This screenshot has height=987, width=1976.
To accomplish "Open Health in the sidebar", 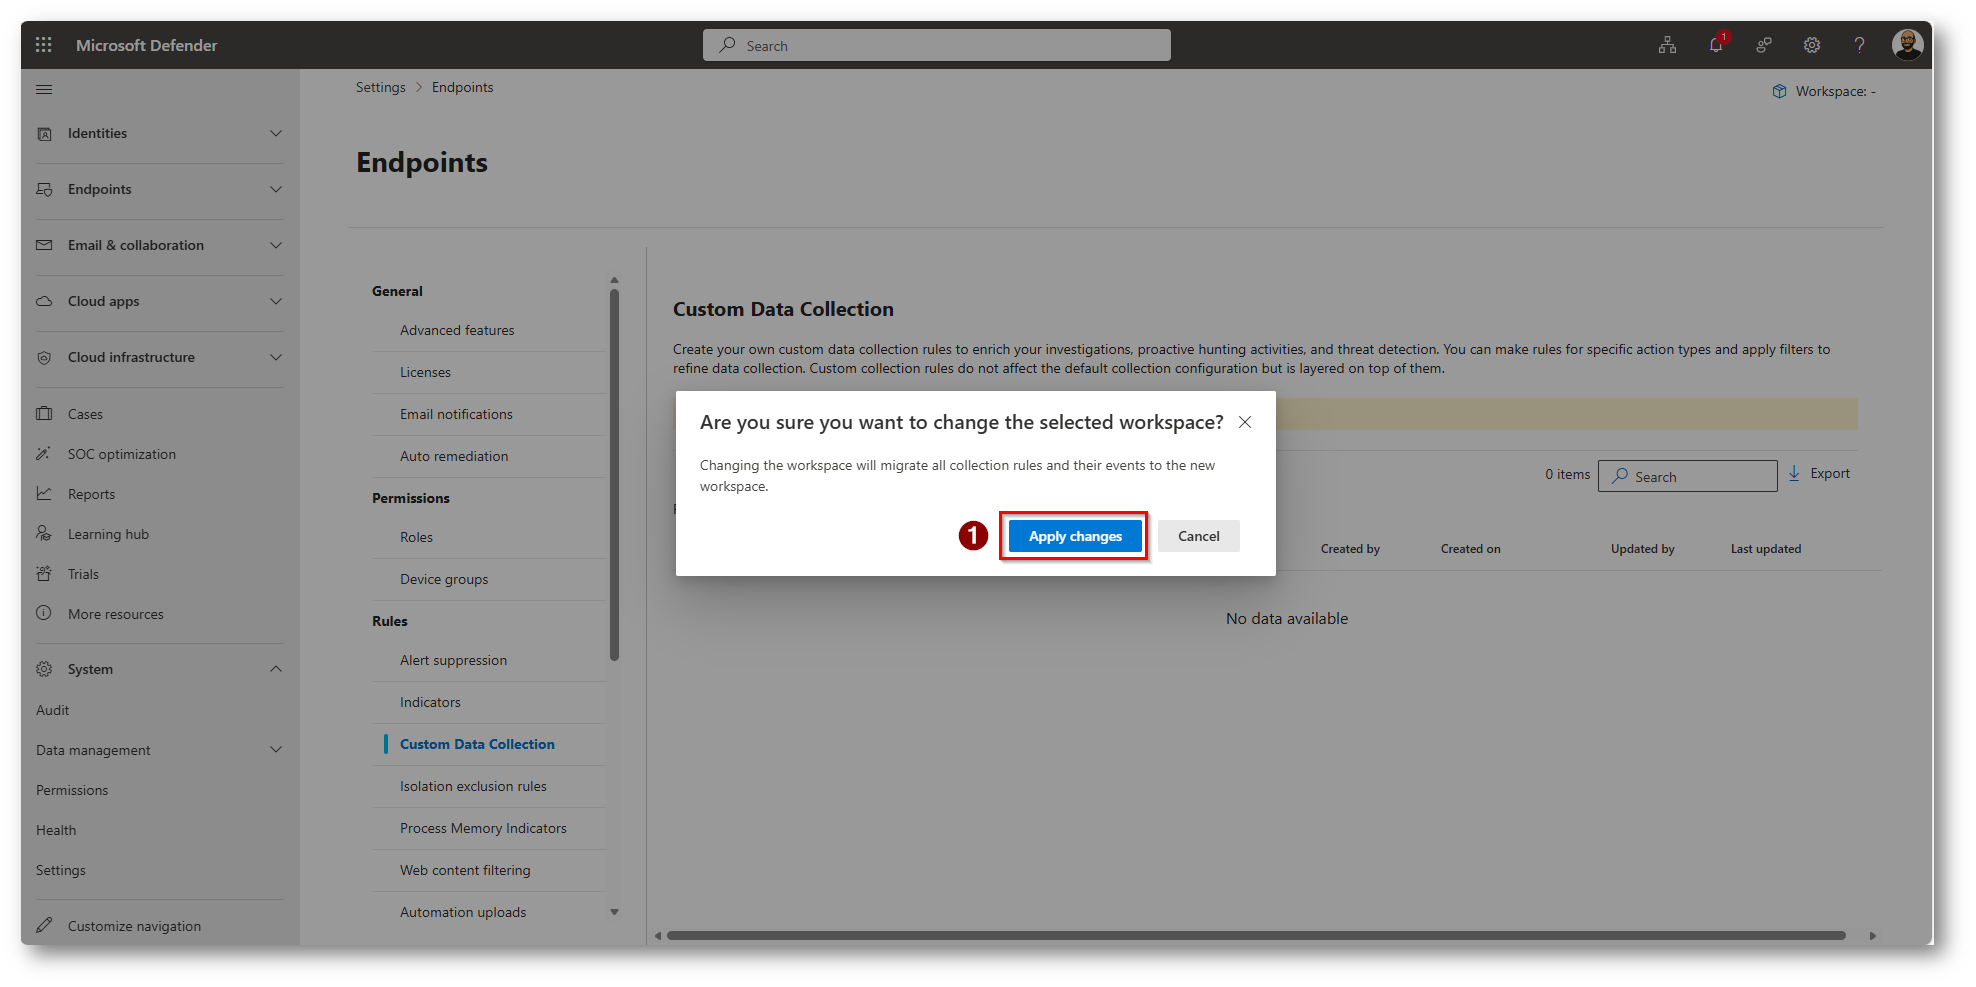I will pos(56,830).
